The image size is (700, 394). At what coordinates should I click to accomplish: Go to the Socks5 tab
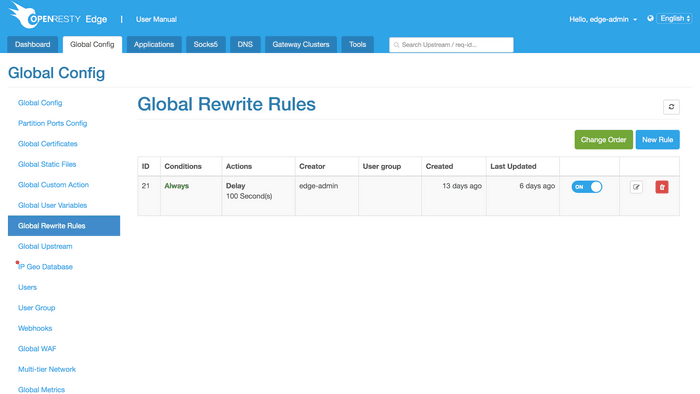coord(206,45)
